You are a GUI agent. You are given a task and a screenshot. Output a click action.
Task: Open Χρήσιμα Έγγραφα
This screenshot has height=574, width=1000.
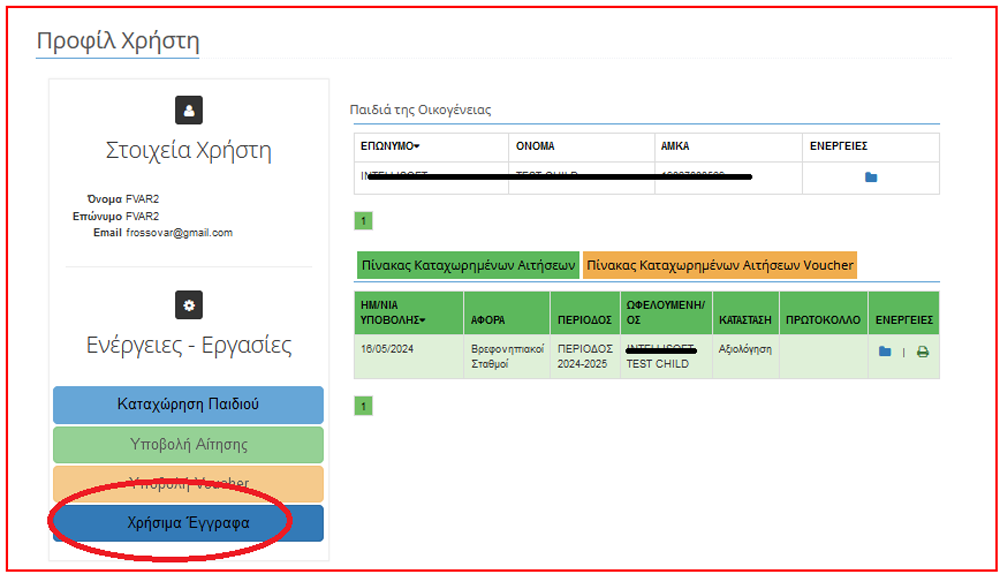[x=188, y=523]
